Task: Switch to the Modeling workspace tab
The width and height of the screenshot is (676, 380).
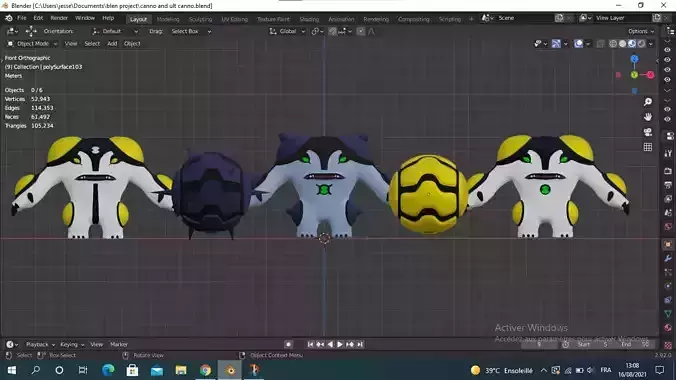Action: [168, 19]
